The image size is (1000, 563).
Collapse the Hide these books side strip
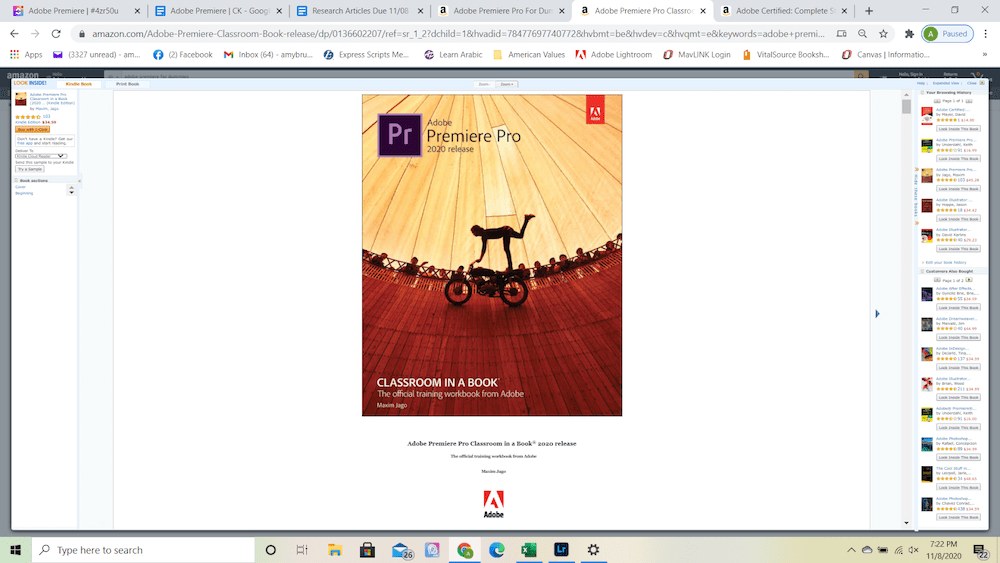[916, 196]
